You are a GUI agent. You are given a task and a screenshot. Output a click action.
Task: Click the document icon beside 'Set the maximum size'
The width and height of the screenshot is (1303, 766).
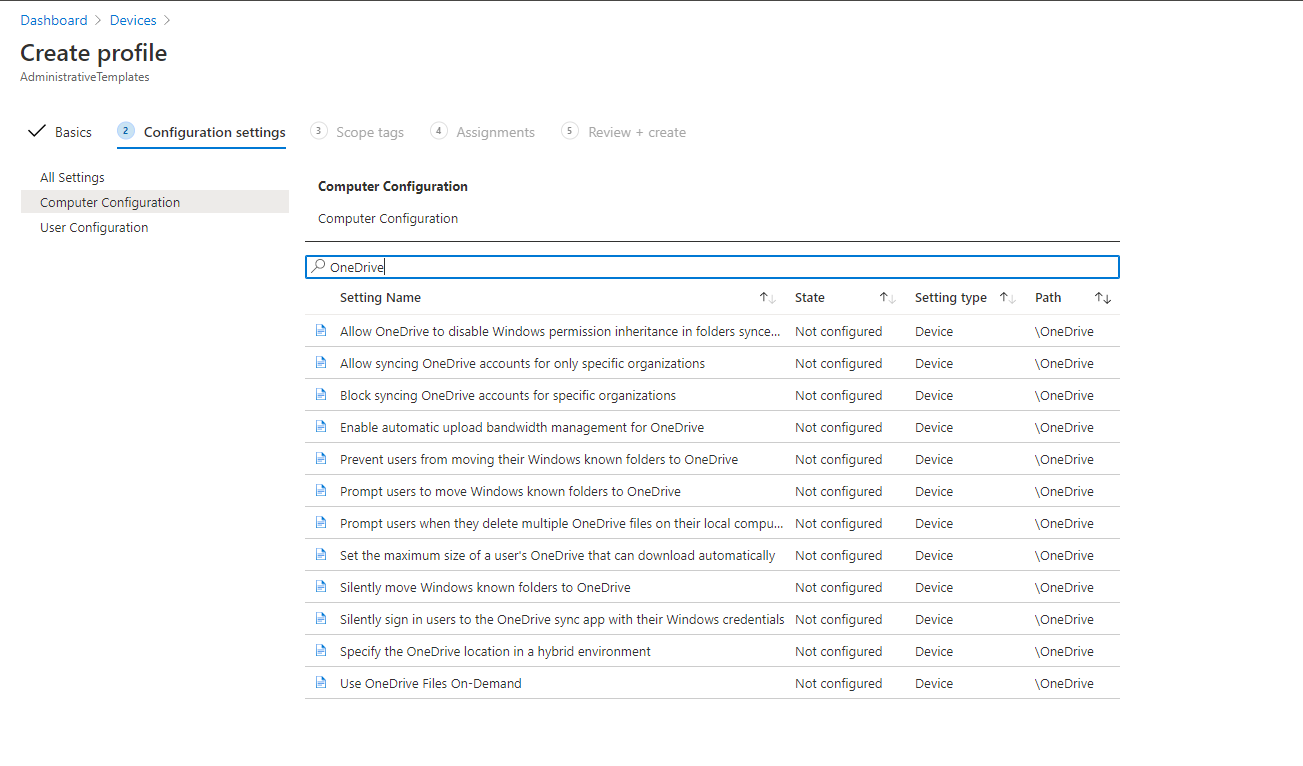tap(321, 554)
